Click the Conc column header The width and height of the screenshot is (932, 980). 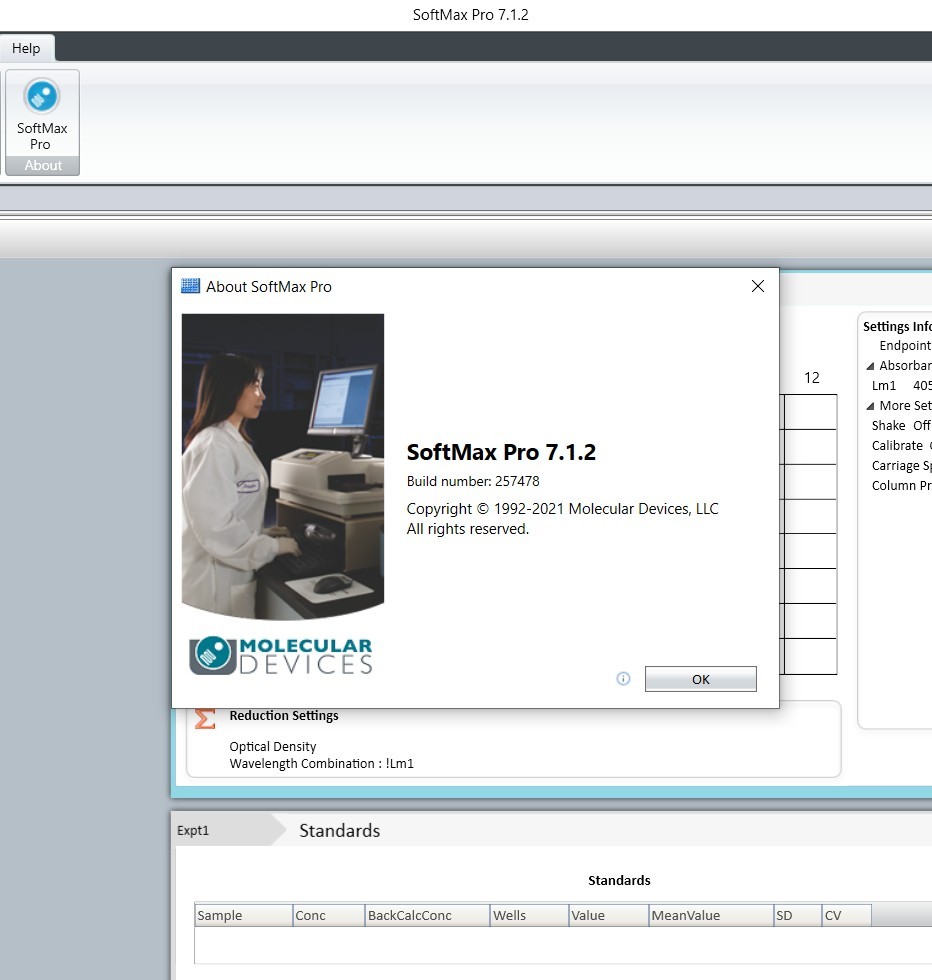point(329,915)
